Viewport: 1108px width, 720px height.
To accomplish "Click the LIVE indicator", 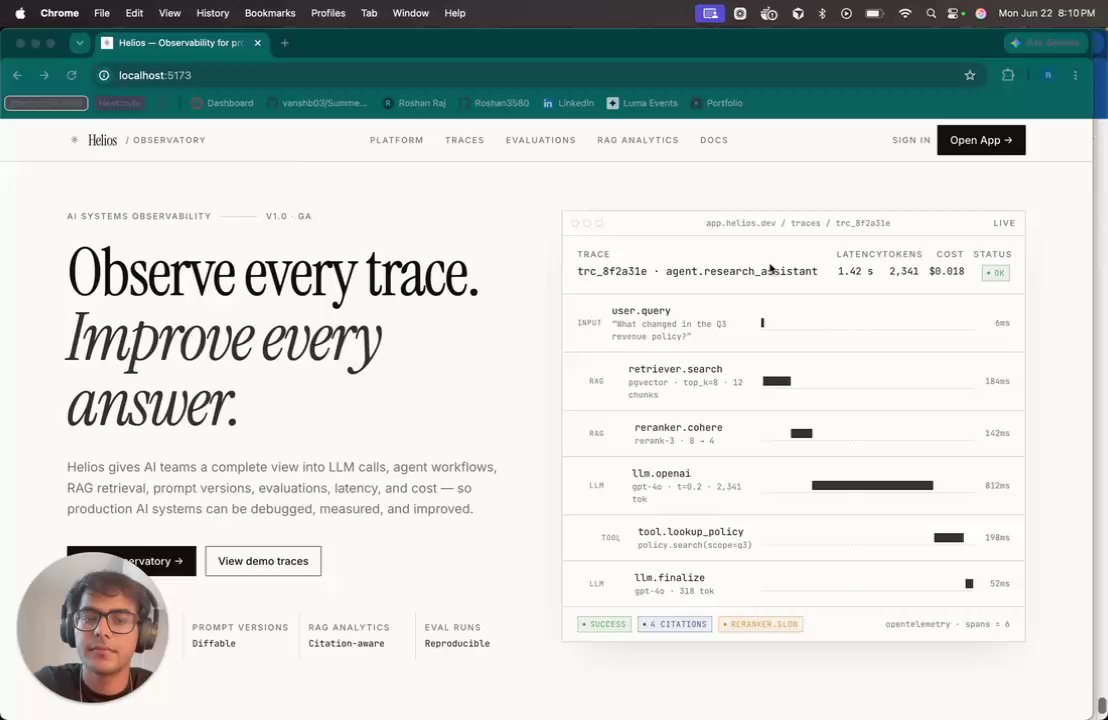I will 1003,223.
